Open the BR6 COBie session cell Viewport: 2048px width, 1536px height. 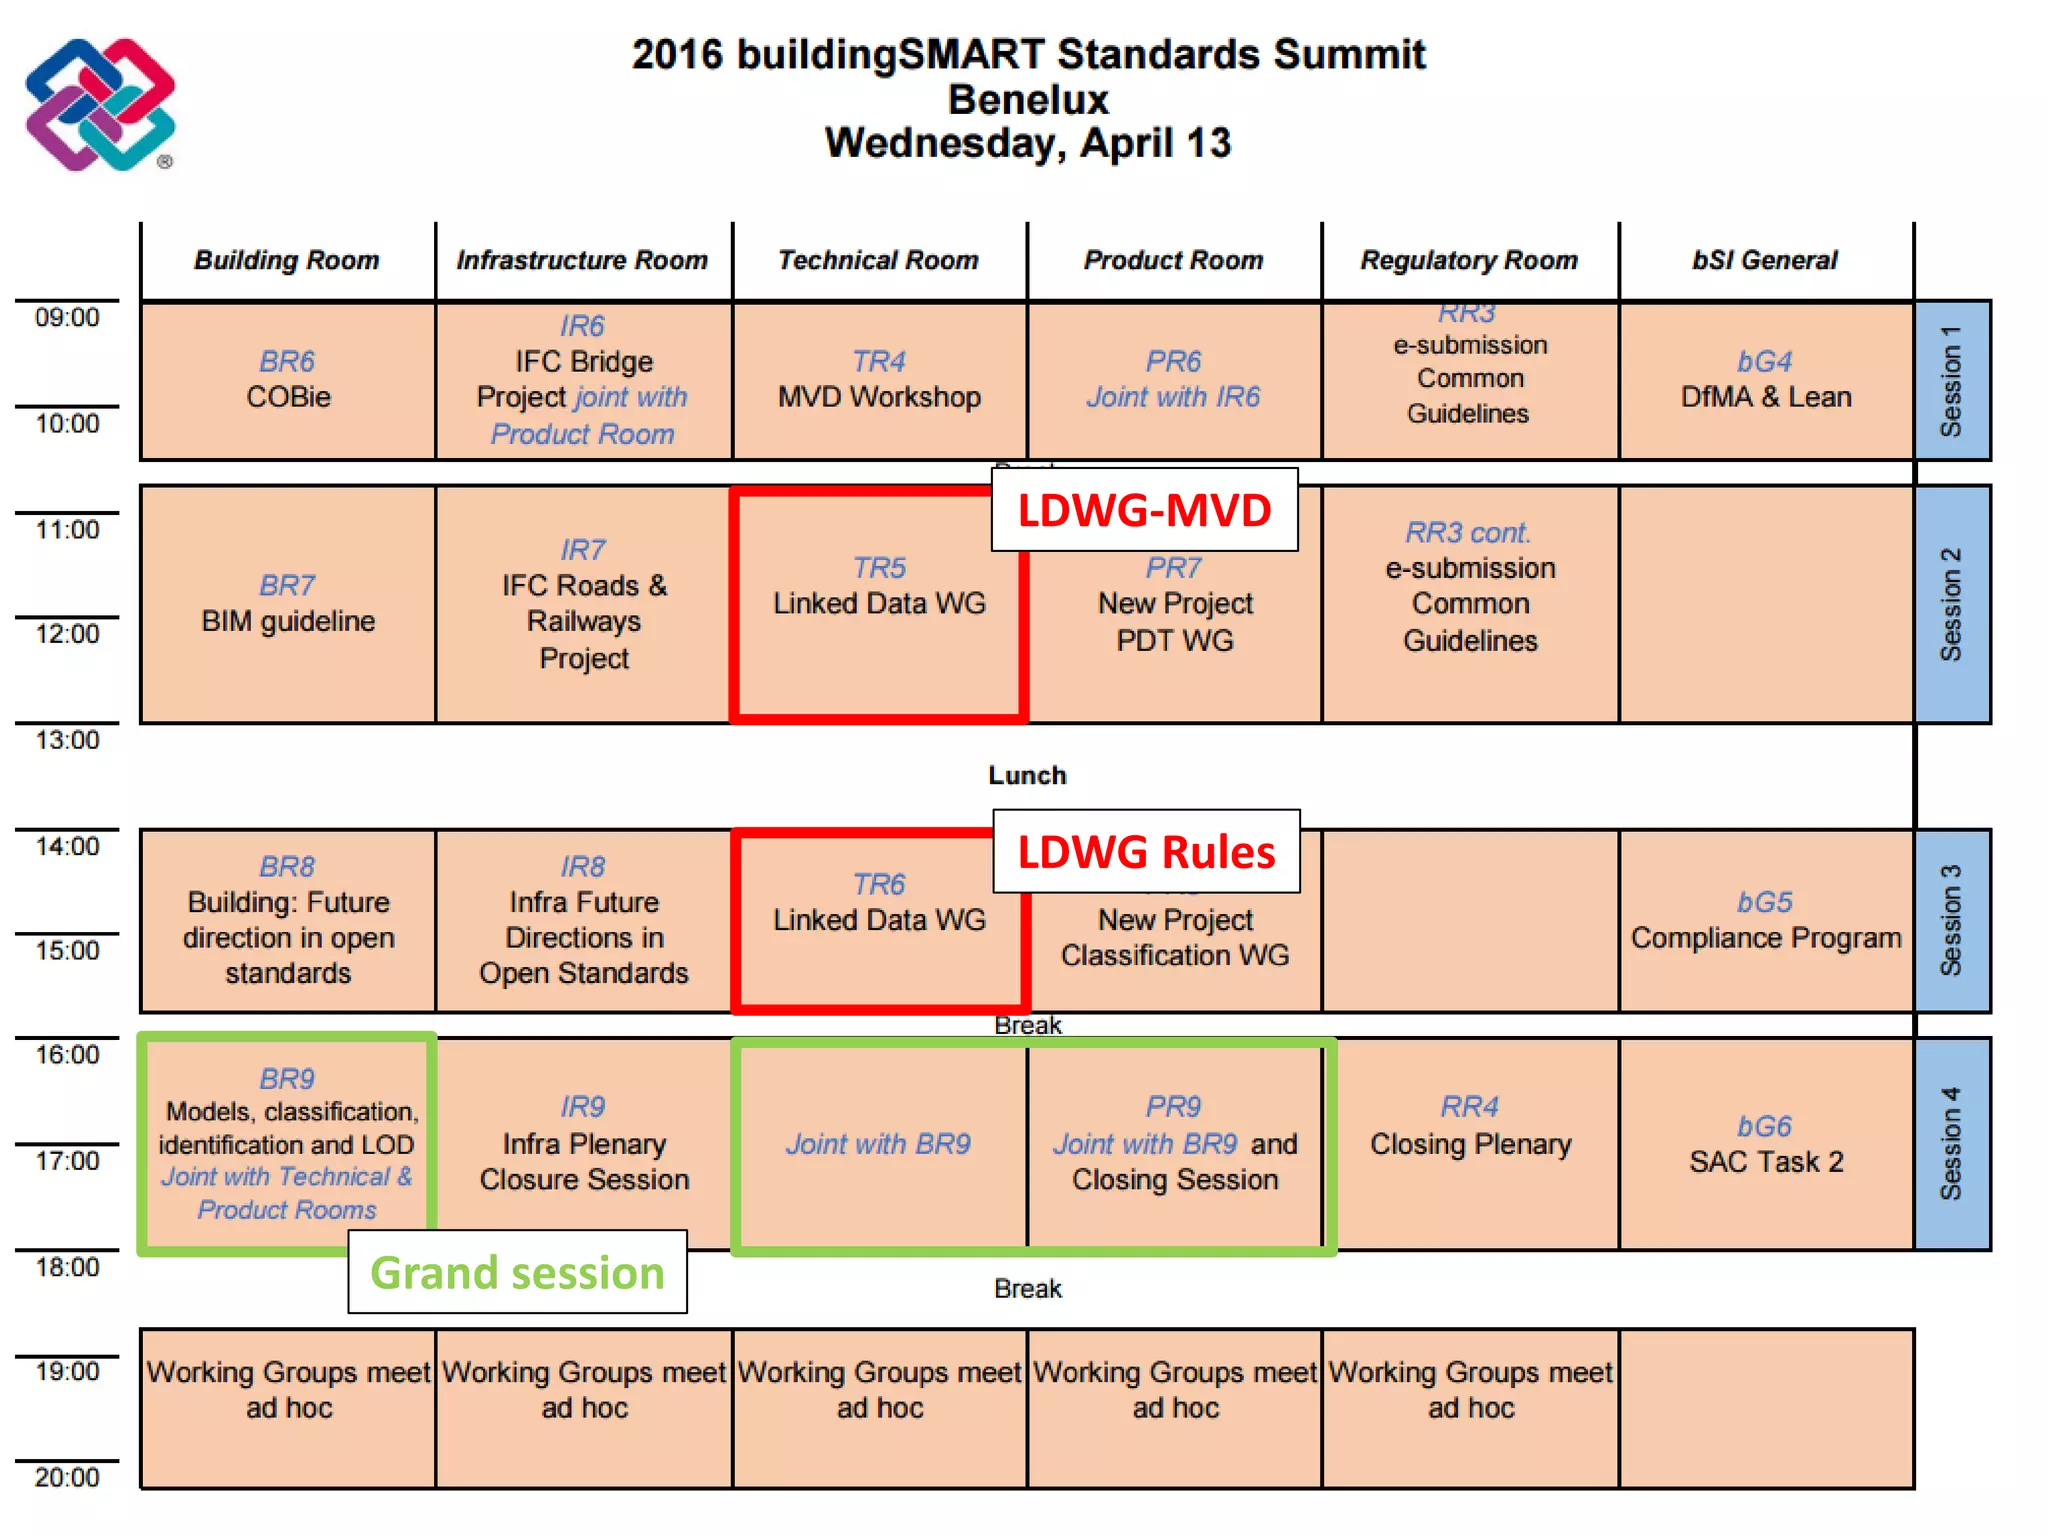[x=287, y=380]
